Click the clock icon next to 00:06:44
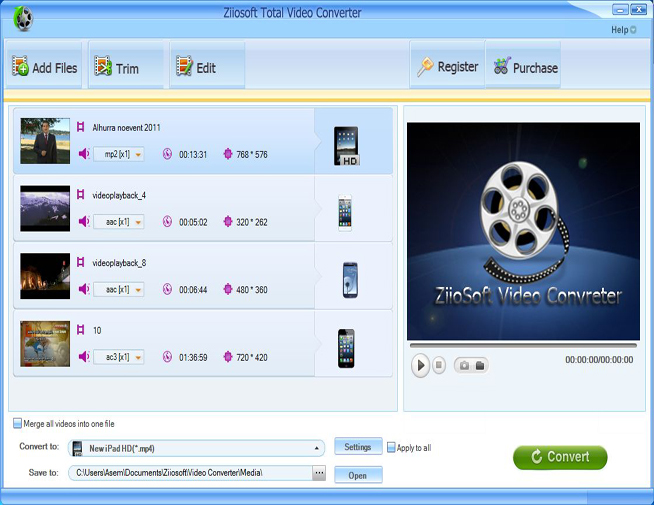Viewport: 654px width, 505px height. (x=167, y=289)
